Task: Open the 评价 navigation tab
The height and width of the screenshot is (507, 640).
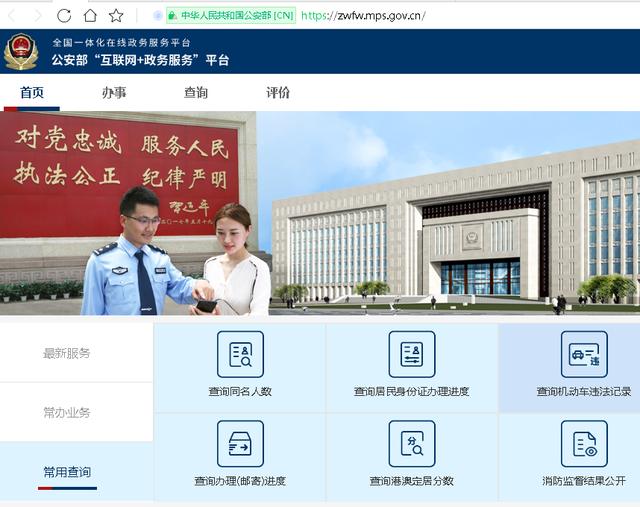Action: point(278,93)
